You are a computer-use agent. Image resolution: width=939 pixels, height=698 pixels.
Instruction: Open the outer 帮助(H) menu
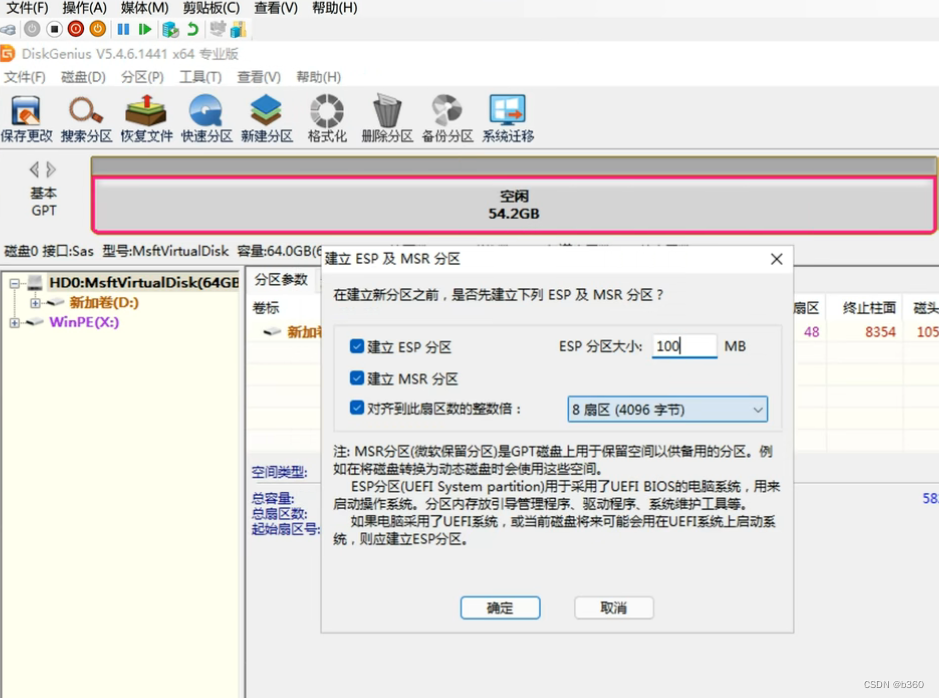tap(334, 8)
